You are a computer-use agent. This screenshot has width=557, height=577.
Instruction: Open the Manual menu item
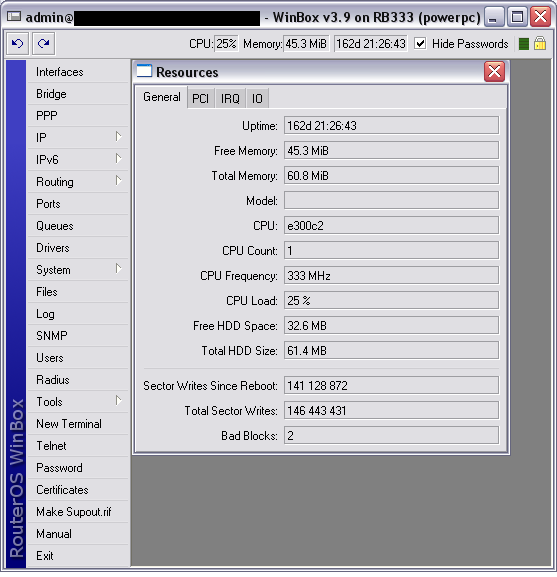coord(78,534)
